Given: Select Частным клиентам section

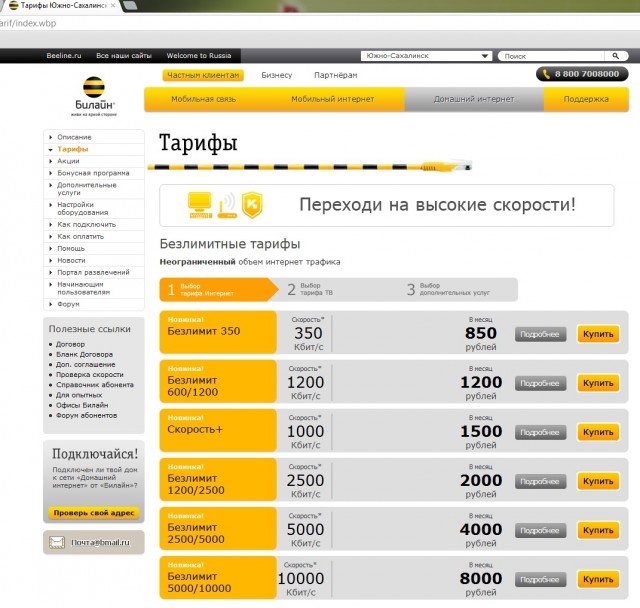Looking at the screenshot, I should click(203, 75).
